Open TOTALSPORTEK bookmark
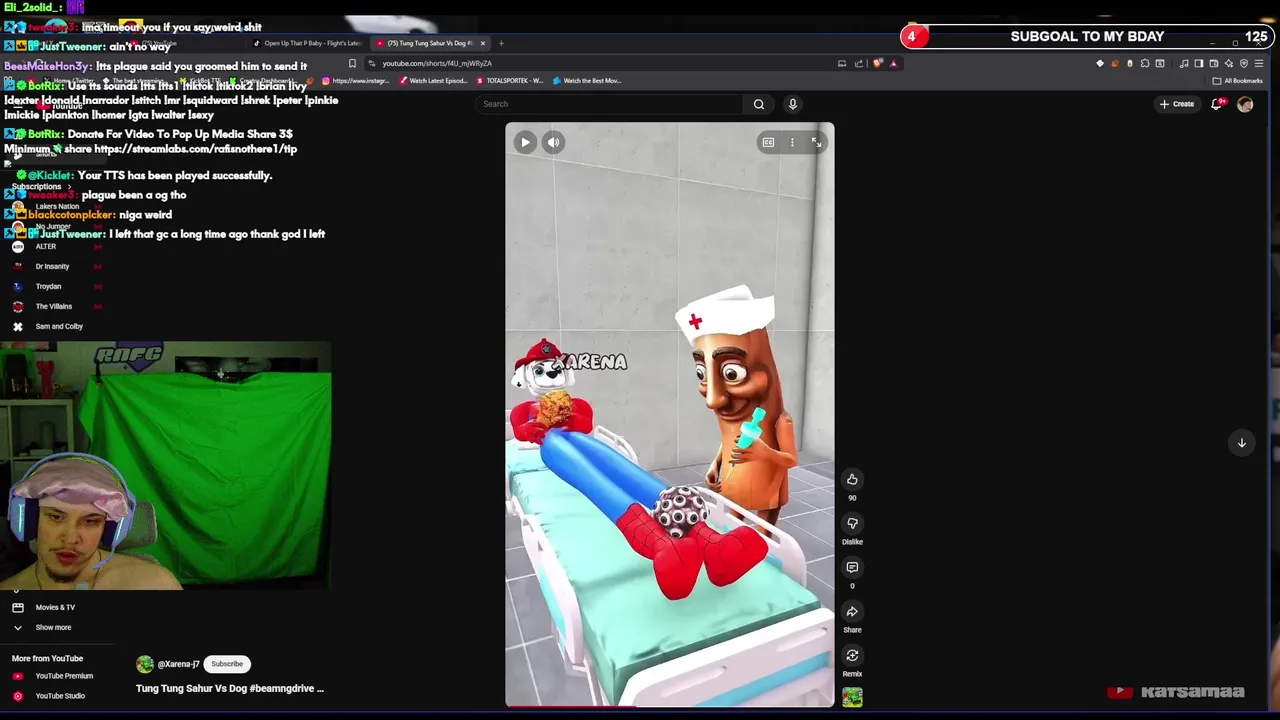Image resolution: width=1280 pixels, height=720 pixels. click(510, 81)
